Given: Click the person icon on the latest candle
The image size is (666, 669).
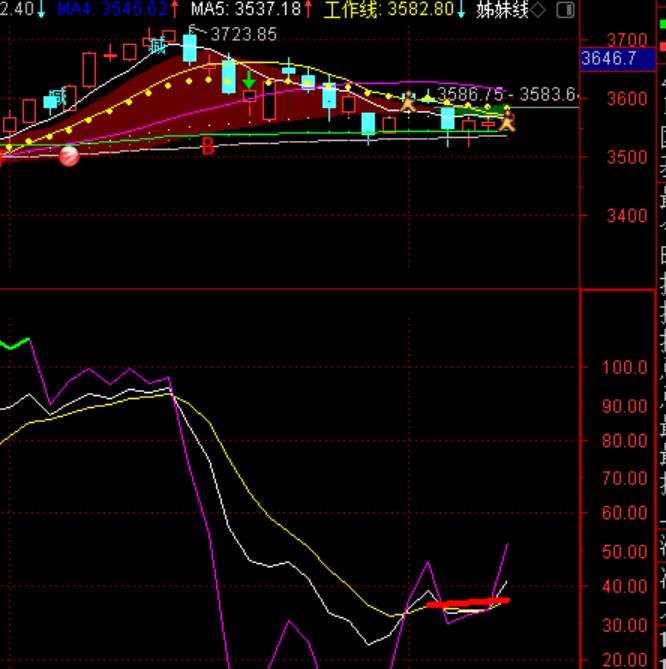Looking at the screenshot, I should pos(507,121).
